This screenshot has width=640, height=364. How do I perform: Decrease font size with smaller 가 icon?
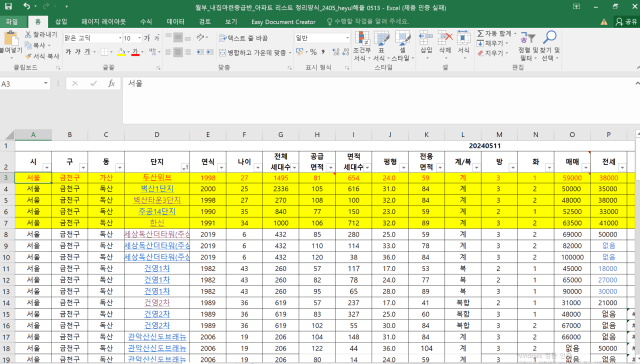pyautogui.click(x=157, y=38)
